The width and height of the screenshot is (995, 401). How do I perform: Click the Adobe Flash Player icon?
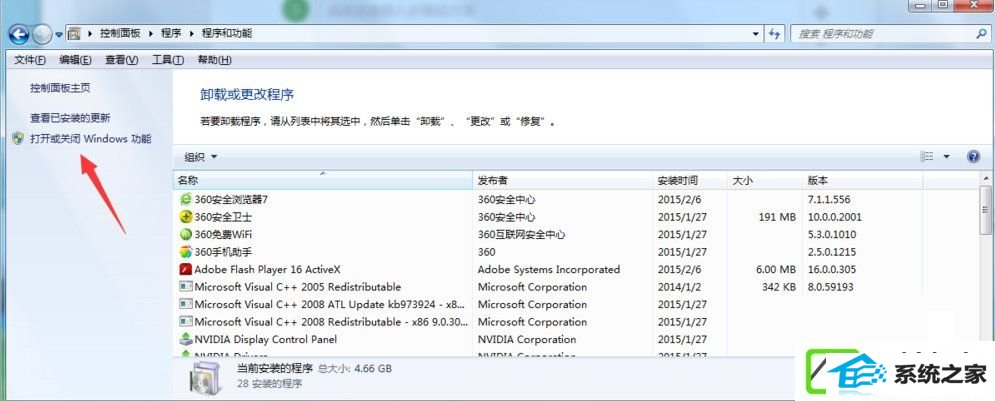coord(185,269)
